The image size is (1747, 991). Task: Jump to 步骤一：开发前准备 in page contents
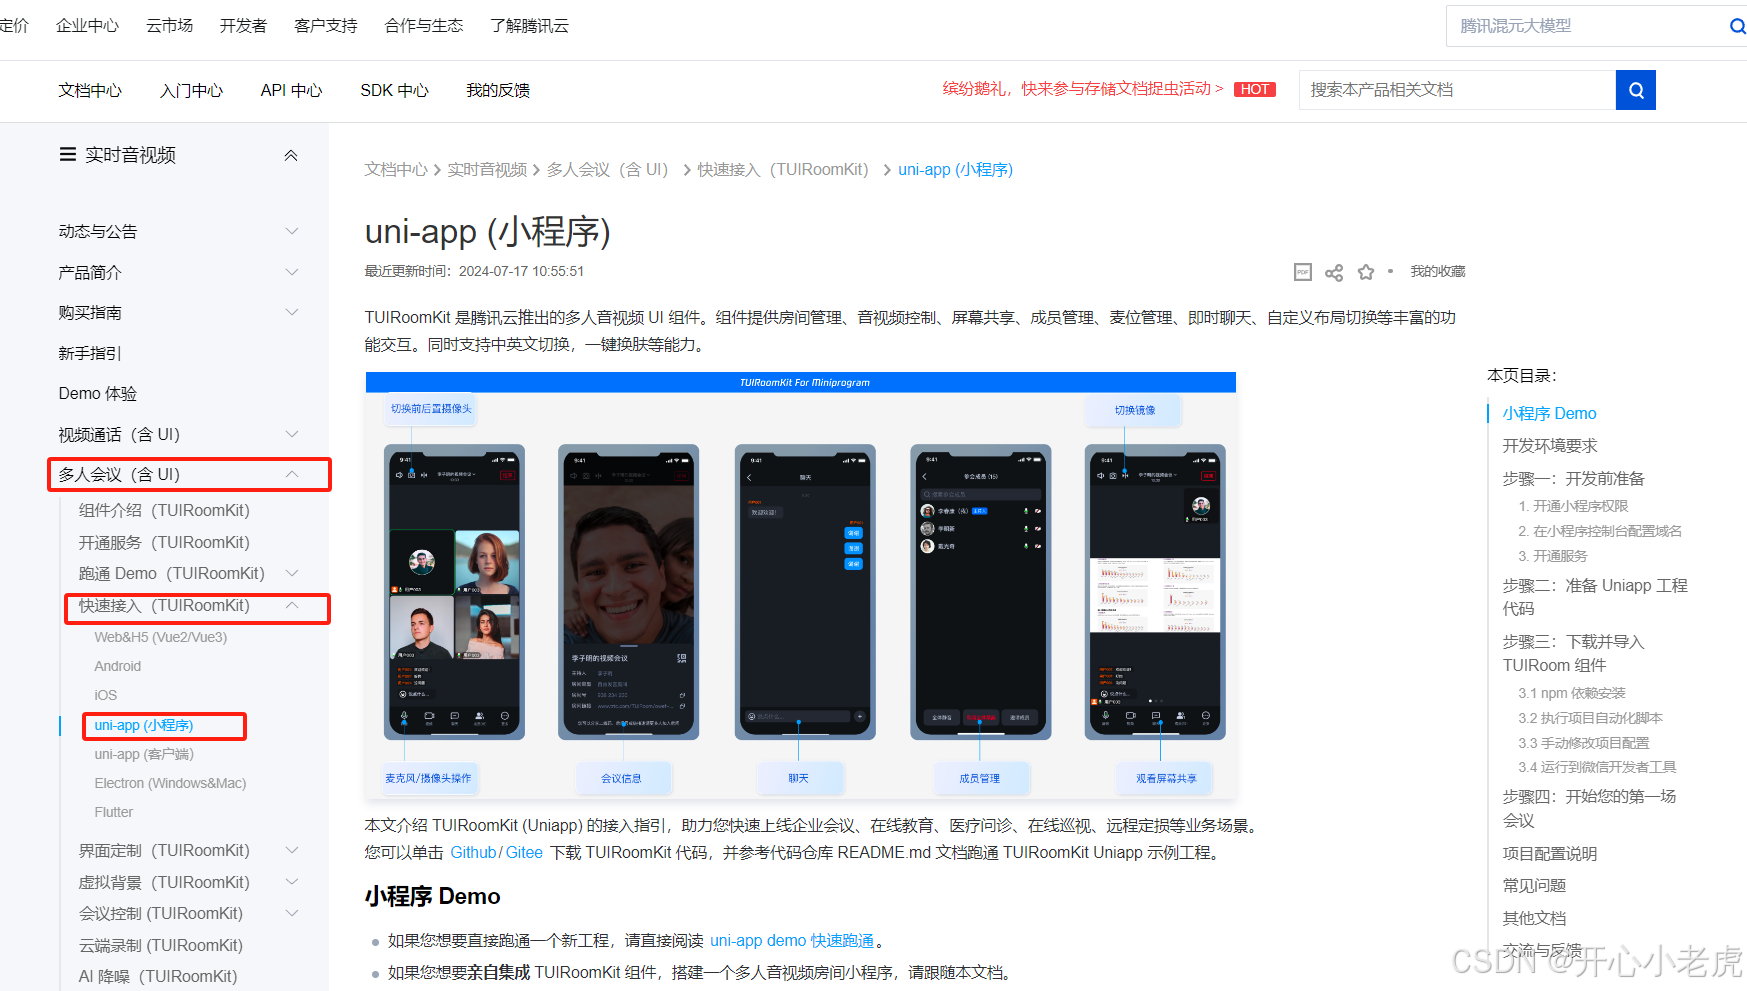point(1573,478)
